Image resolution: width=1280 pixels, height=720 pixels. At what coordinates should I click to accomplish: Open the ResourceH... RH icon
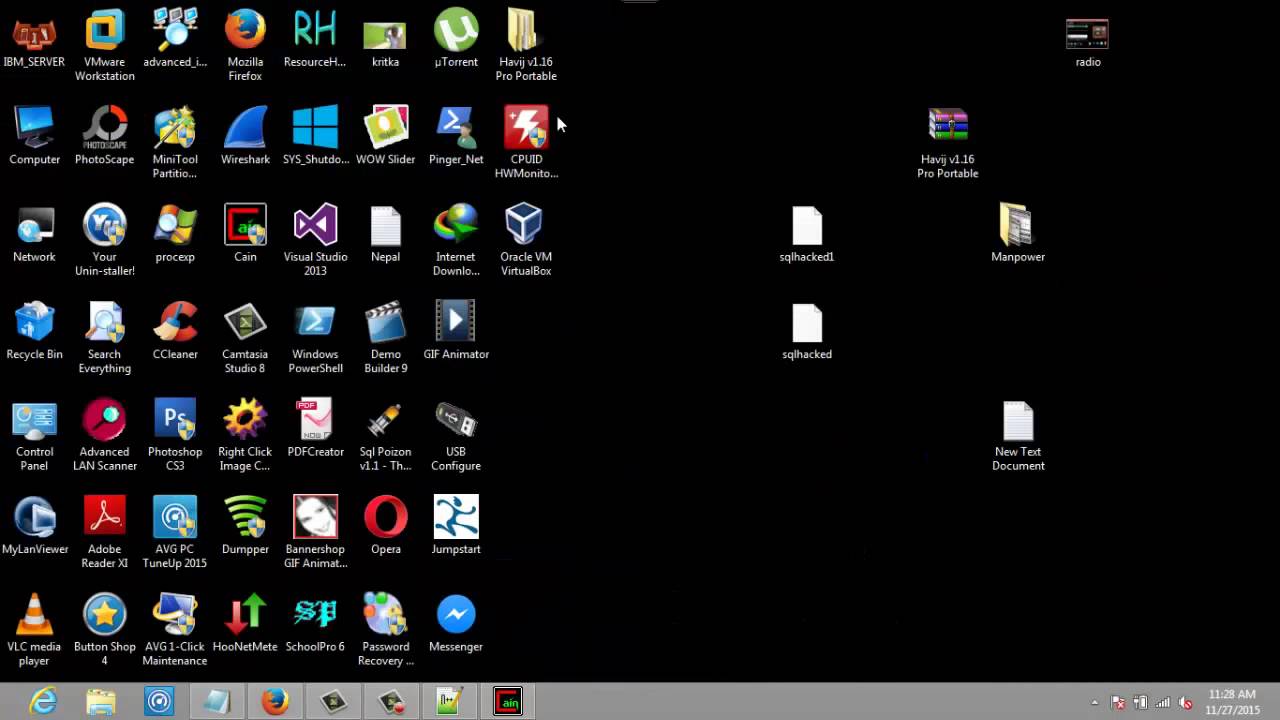click(x=315, y=40)
